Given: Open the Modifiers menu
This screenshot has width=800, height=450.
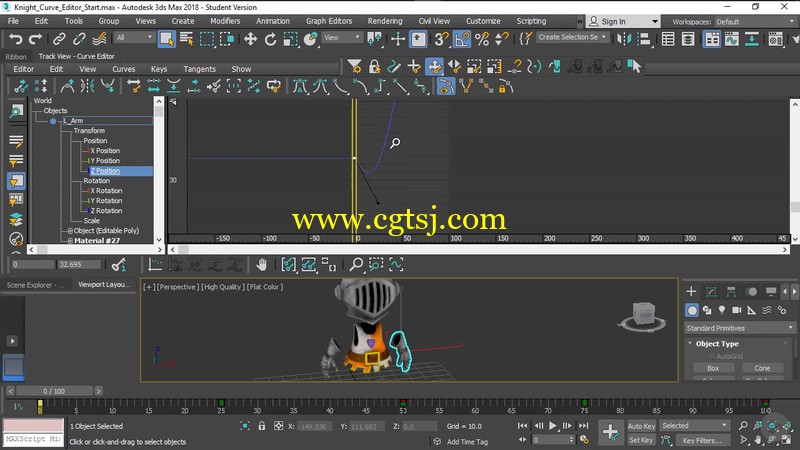Looking at the screenshot, I should (225, 21).
